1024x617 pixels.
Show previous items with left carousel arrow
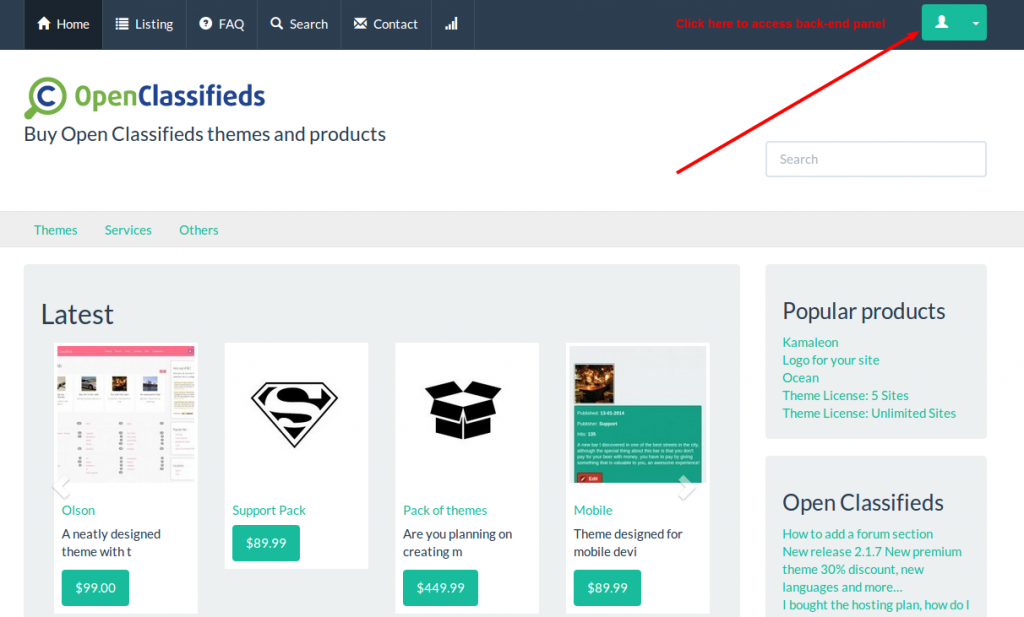(61, 486)
